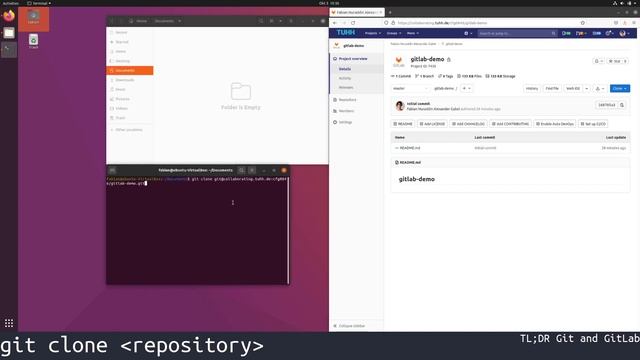640x360 pixels.
Task: Open the add file plus dropdown
Action: point(466,88)
